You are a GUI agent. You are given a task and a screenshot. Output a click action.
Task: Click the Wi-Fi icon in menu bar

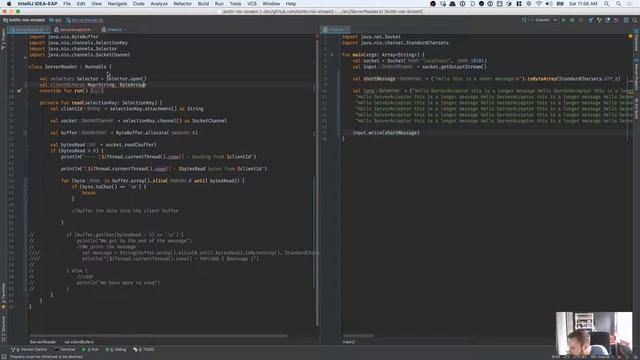coord(539,4)
